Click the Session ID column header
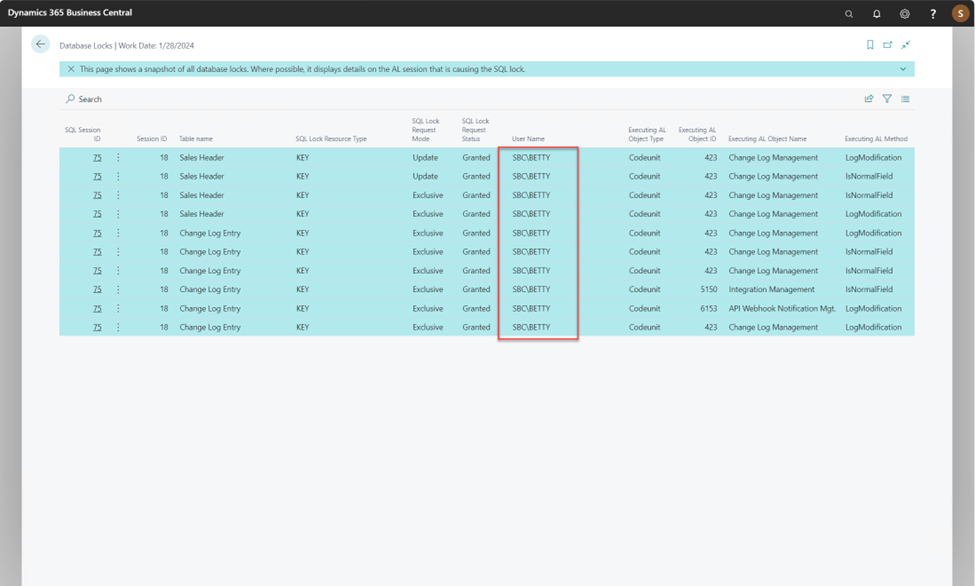 click(x=152, y=139)
